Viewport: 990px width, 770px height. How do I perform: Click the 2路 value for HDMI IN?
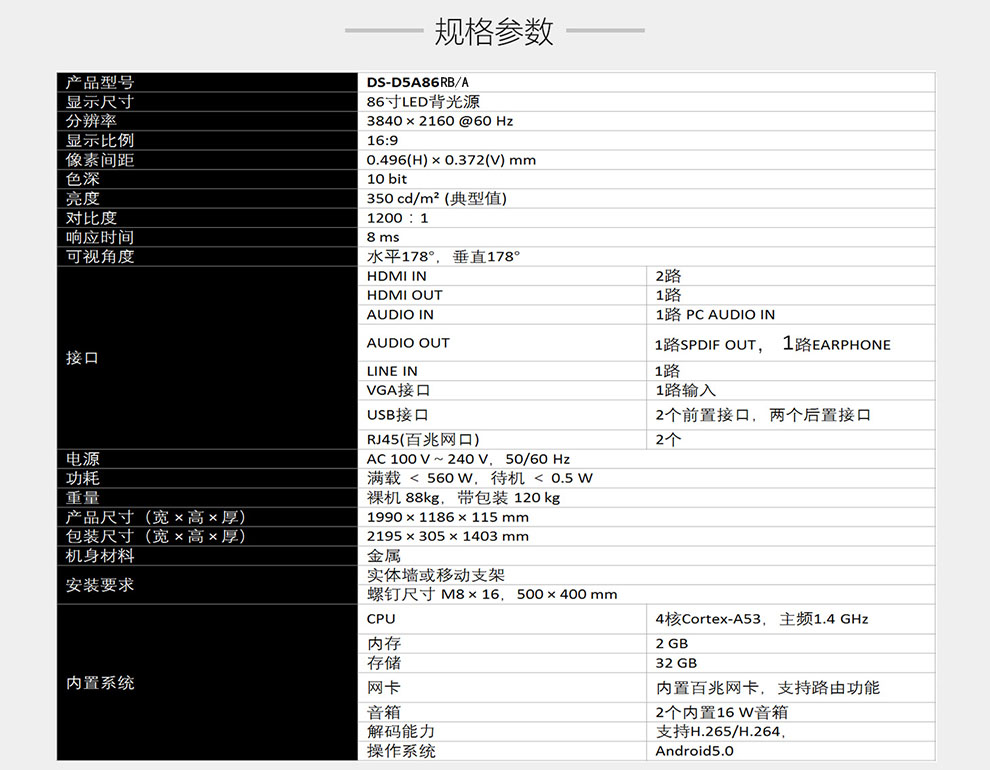tap(668, 276)
